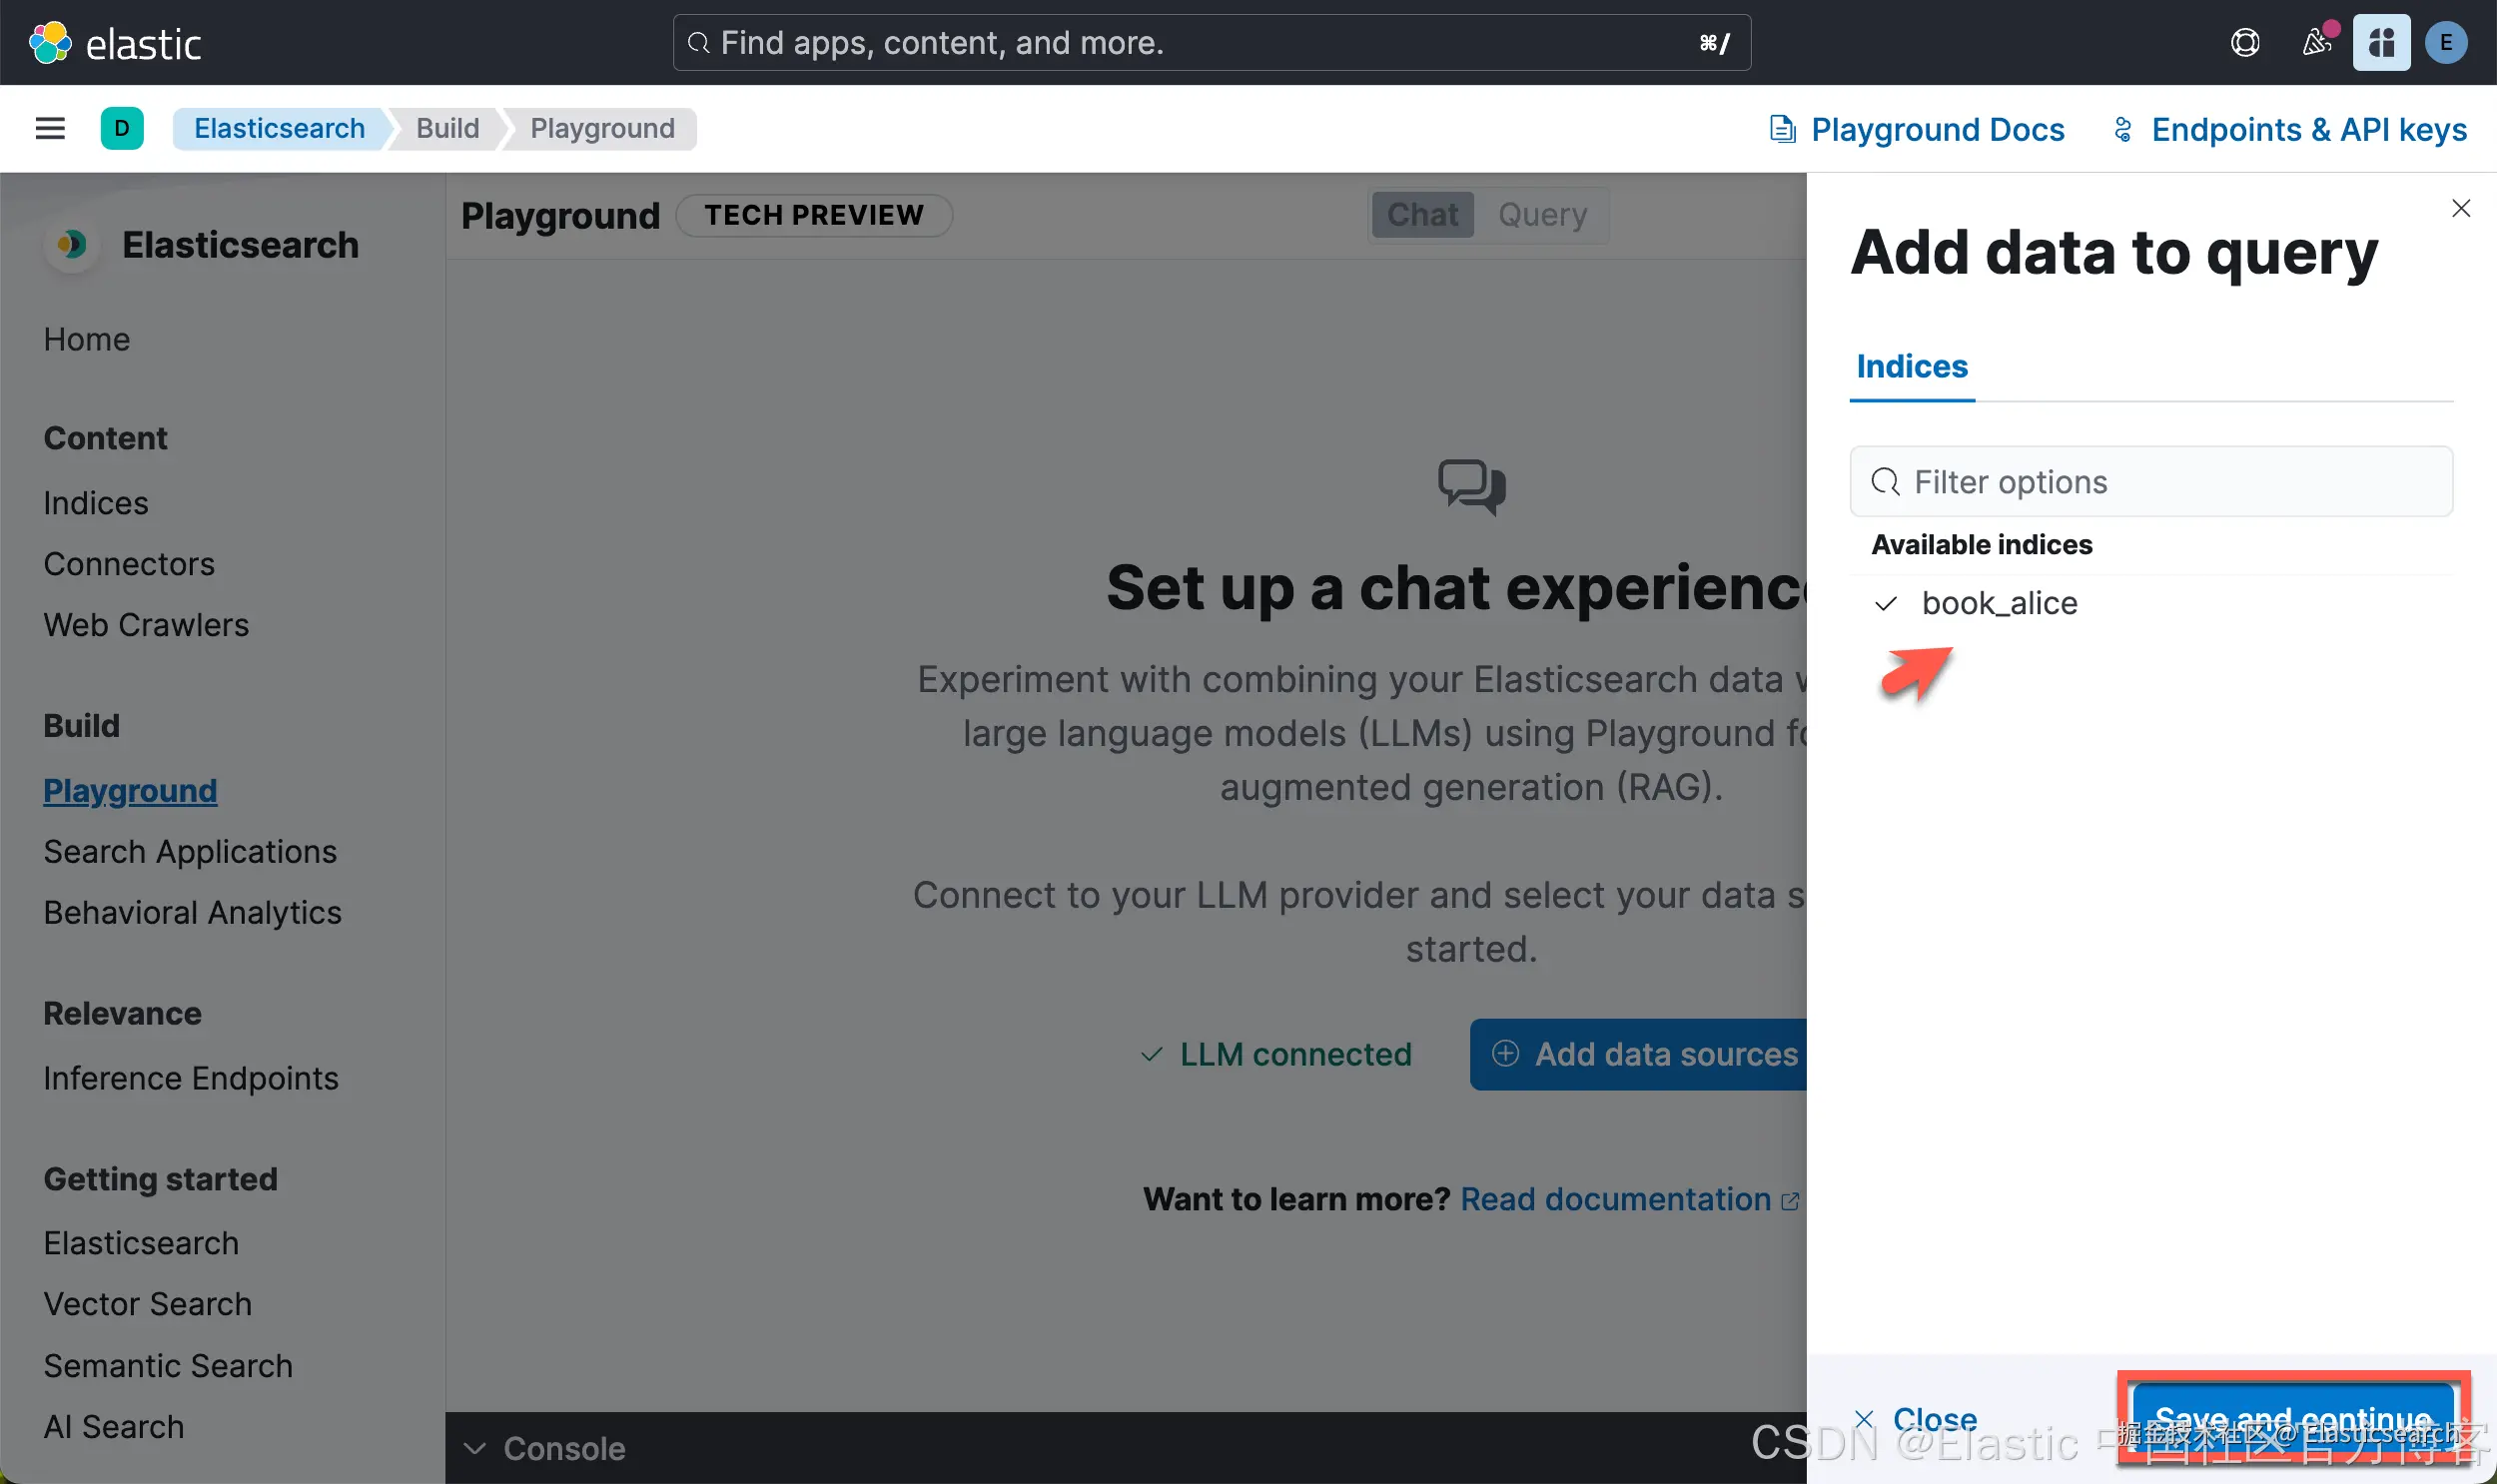
Task: Open the help menu lifebuoy icon
Action: [2245, 43]
